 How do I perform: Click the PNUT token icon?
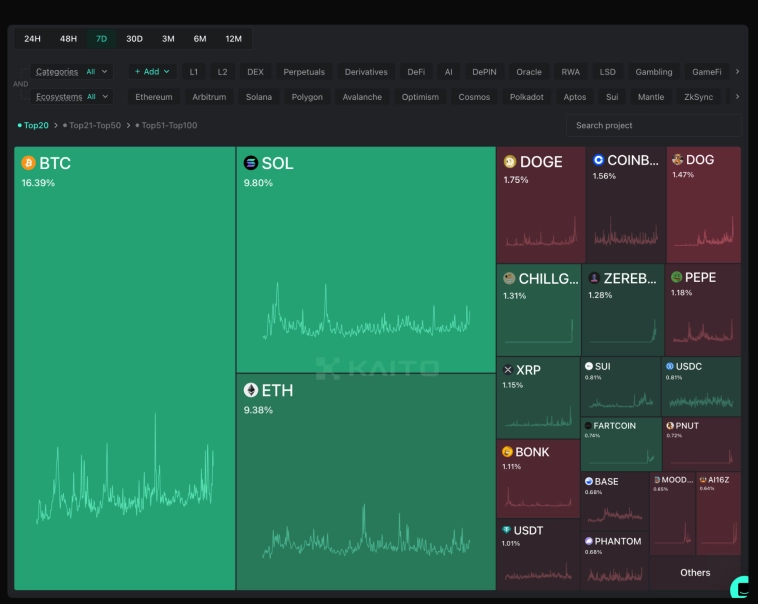point(670,426)
